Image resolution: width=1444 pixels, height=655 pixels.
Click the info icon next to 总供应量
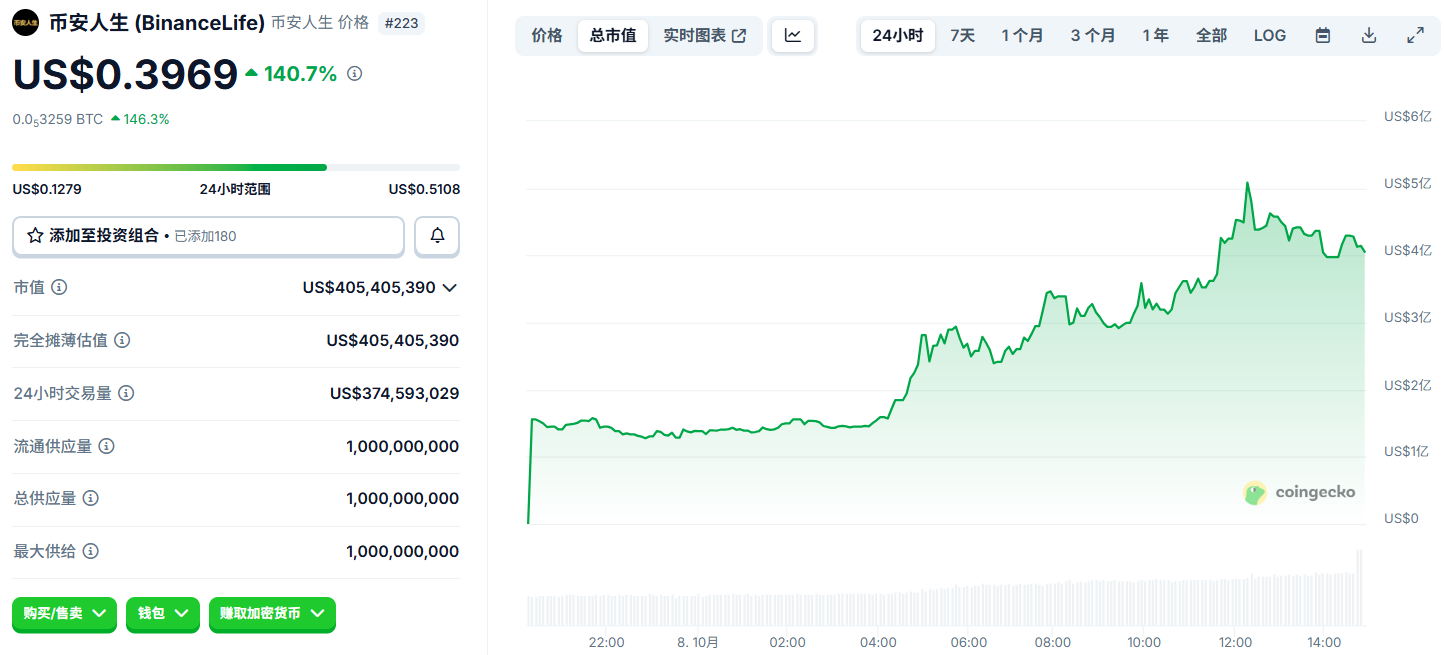click(x=91, y=498)
